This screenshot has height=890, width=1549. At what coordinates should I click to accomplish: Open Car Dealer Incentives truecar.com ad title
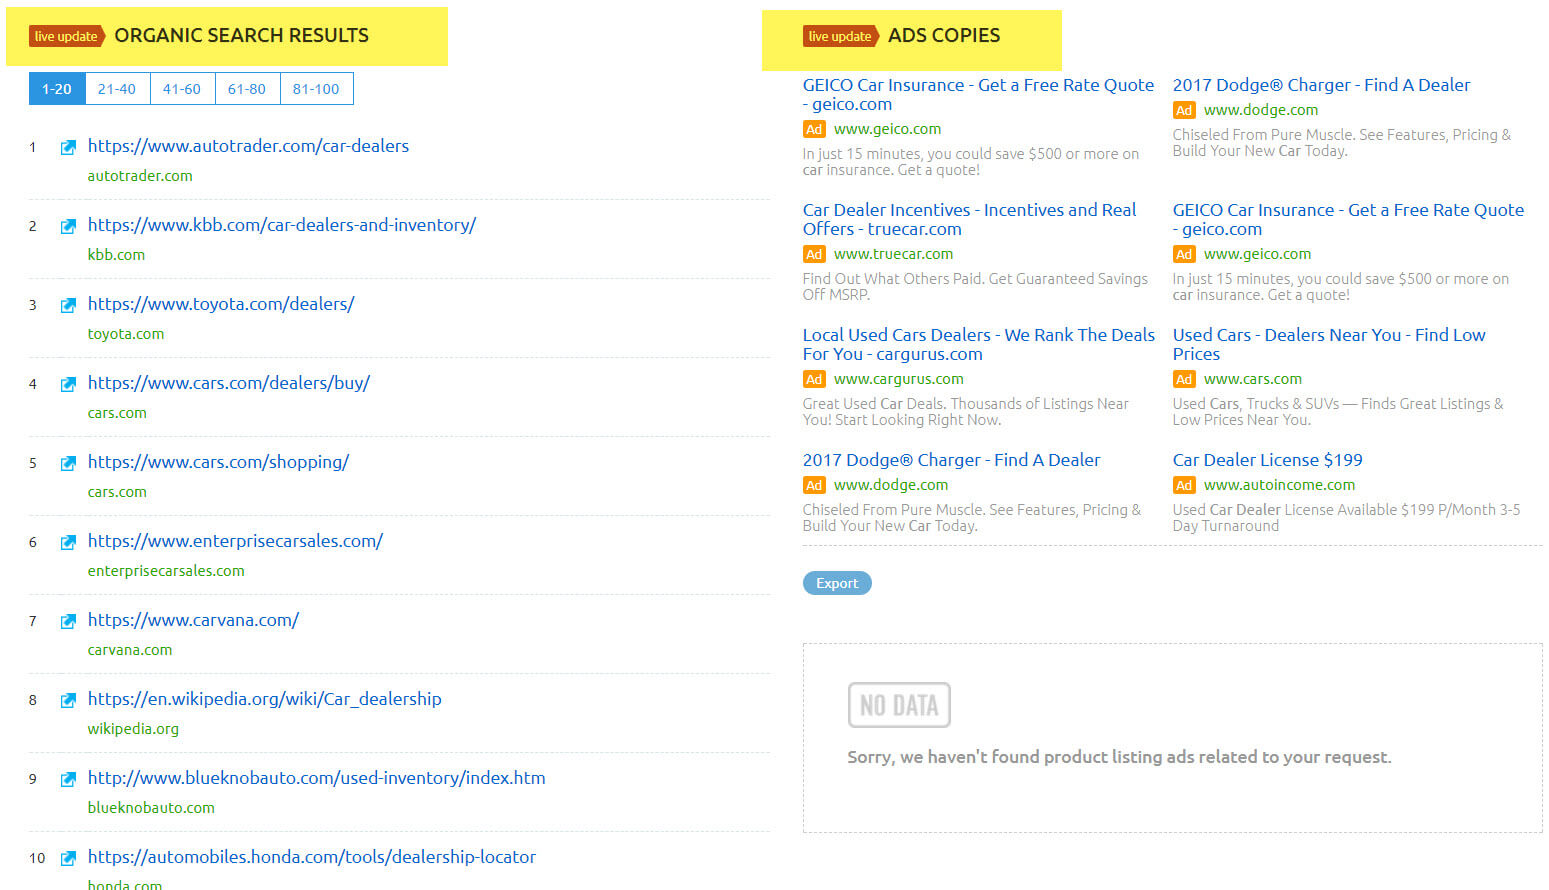(x=970, y=220)
